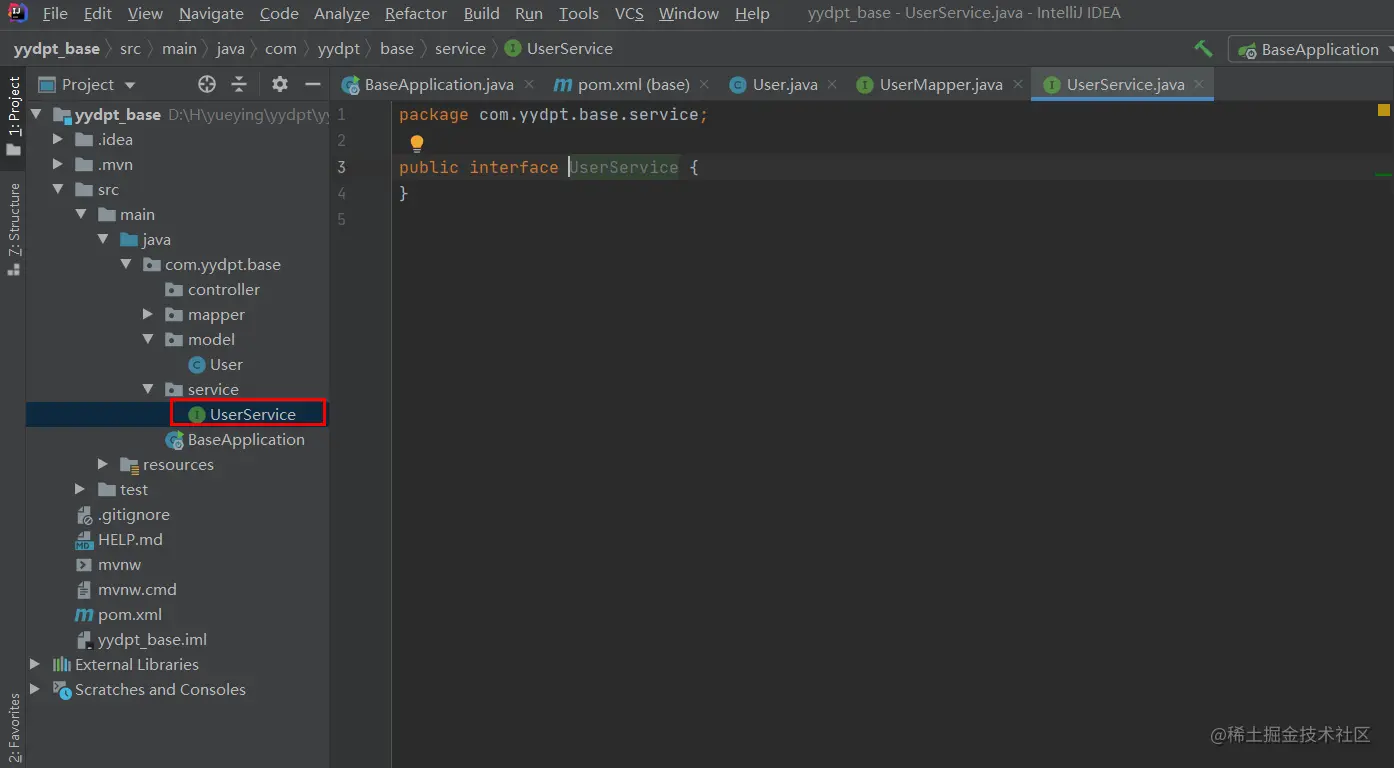Open the Help menu
1394x768 pixels.
click(752, 13)
